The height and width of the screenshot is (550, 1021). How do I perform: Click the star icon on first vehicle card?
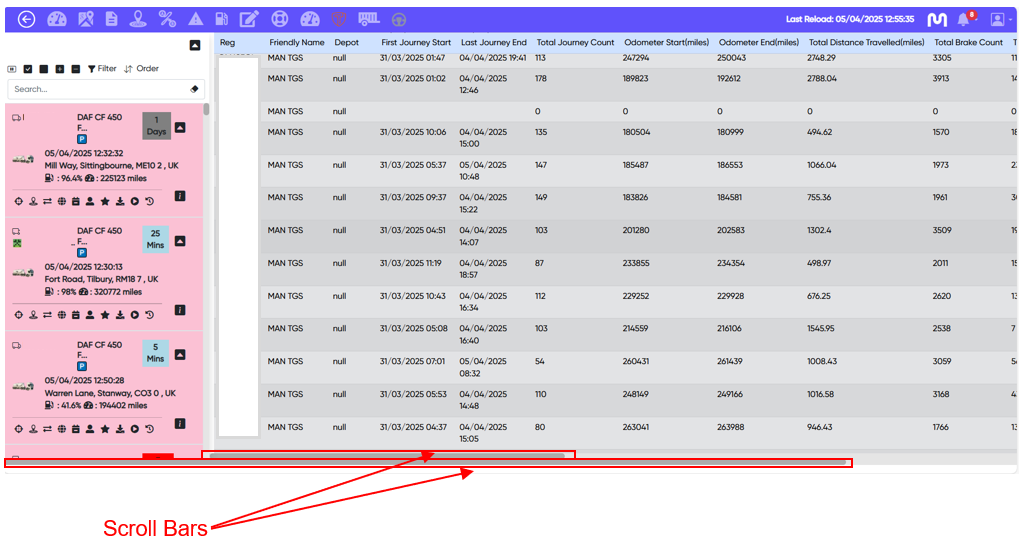pyautogui.click(x=105, y=202)
